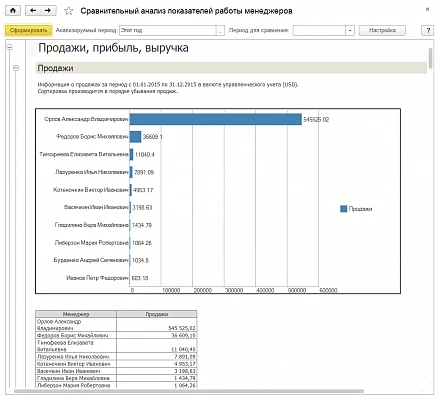Screen dimensions: 435x400
Task: Click value label 7891.09
Action: pos(144,172)
